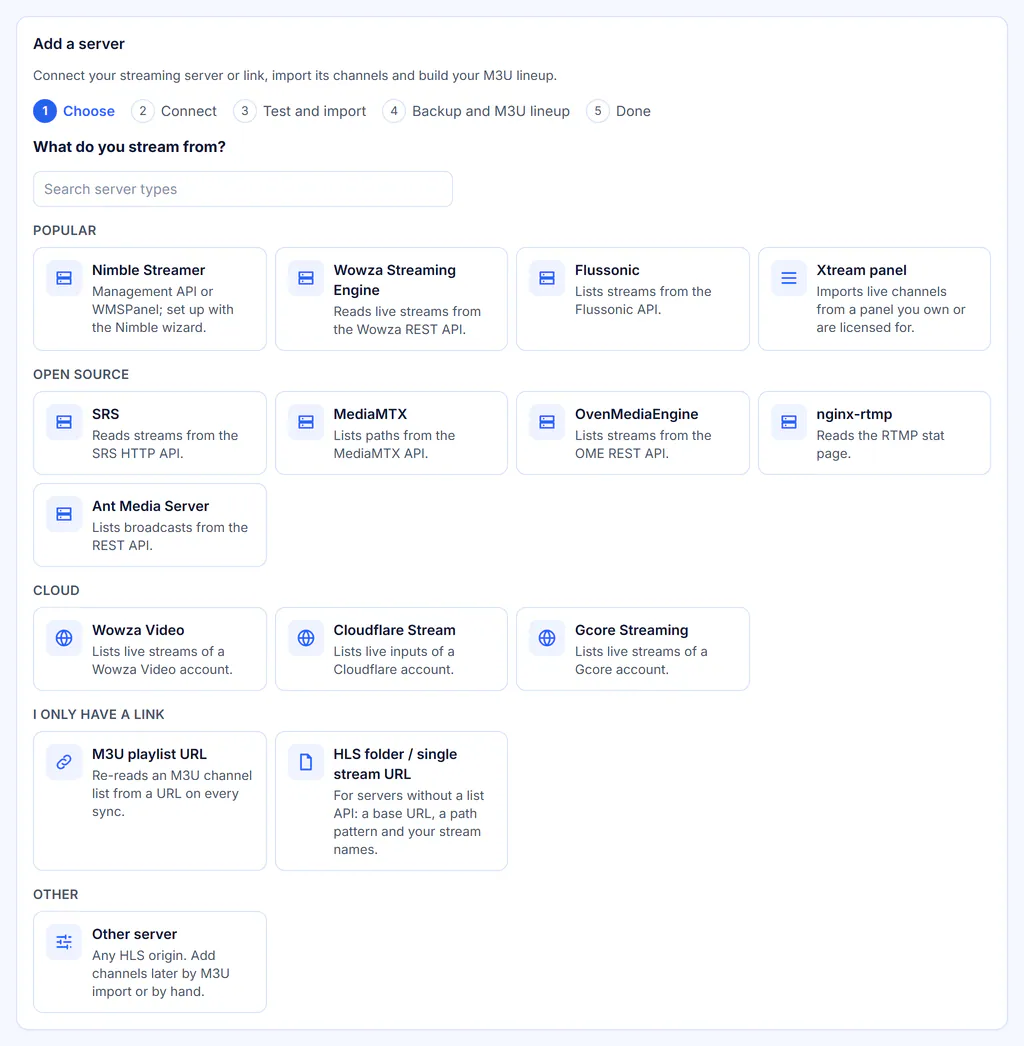Click the Cloudflare Stream globe icon
Screen dimensions: 1024x1046
tap(306, 638)
